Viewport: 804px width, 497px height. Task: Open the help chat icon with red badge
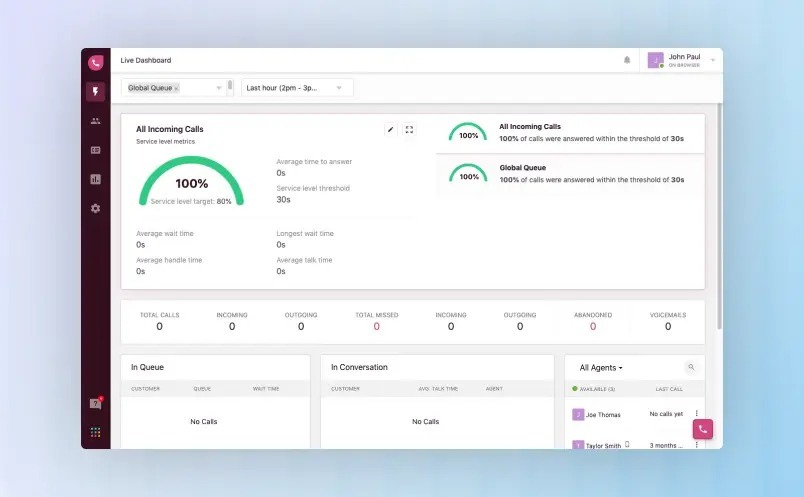(95, 404)
